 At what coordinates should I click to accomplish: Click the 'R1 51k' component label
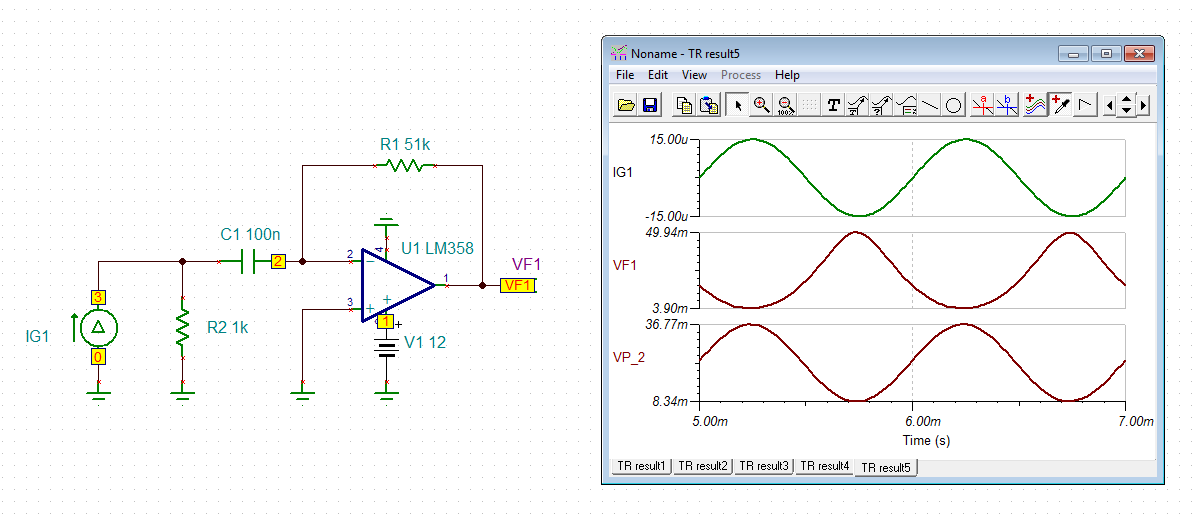[x=405, y=145]
